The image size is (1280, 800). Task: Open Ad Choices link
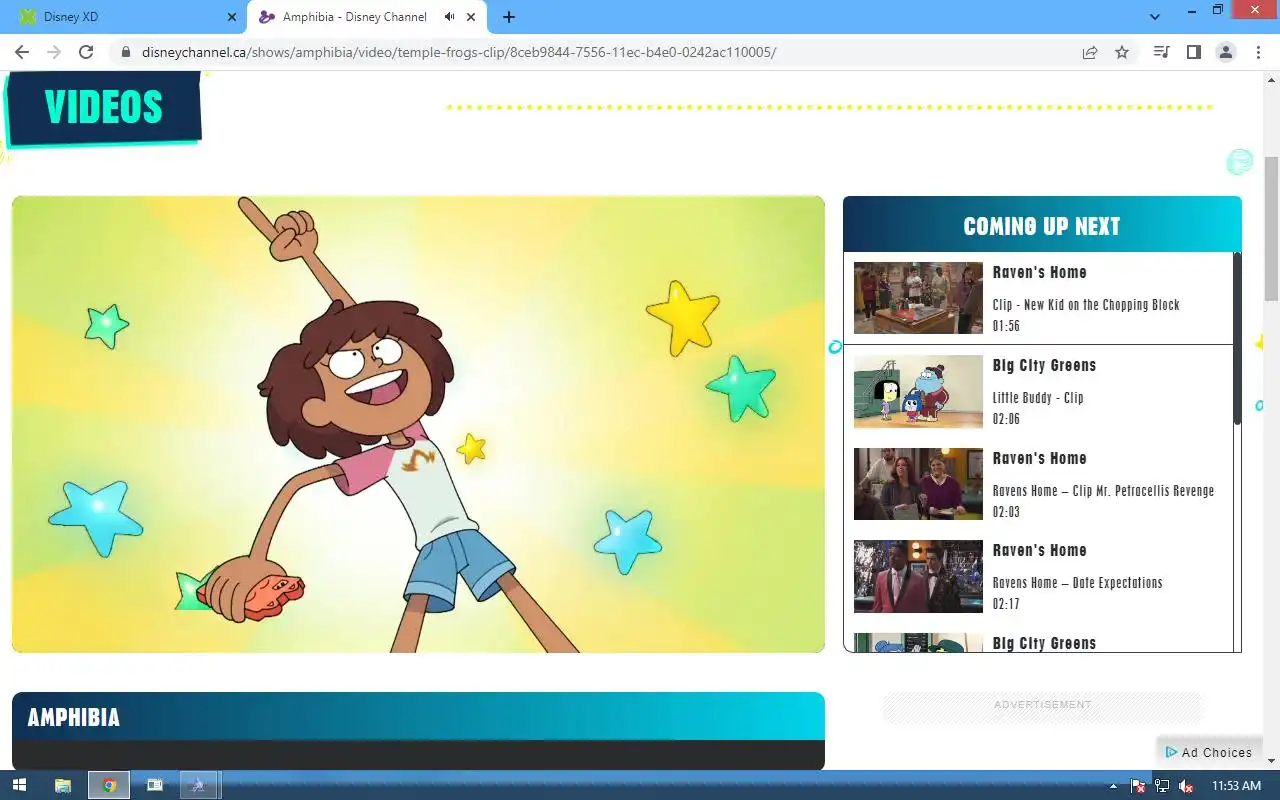[1208, 752]
